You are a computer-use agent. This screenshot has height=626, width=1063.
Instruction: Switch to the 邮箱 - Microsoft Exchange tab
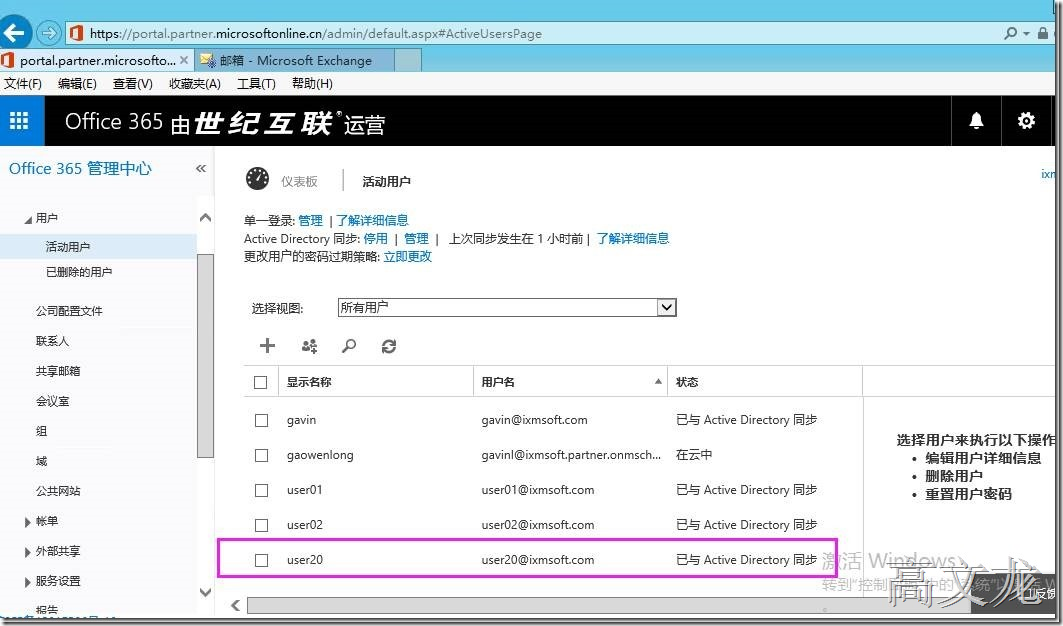(x=295, y=60)
